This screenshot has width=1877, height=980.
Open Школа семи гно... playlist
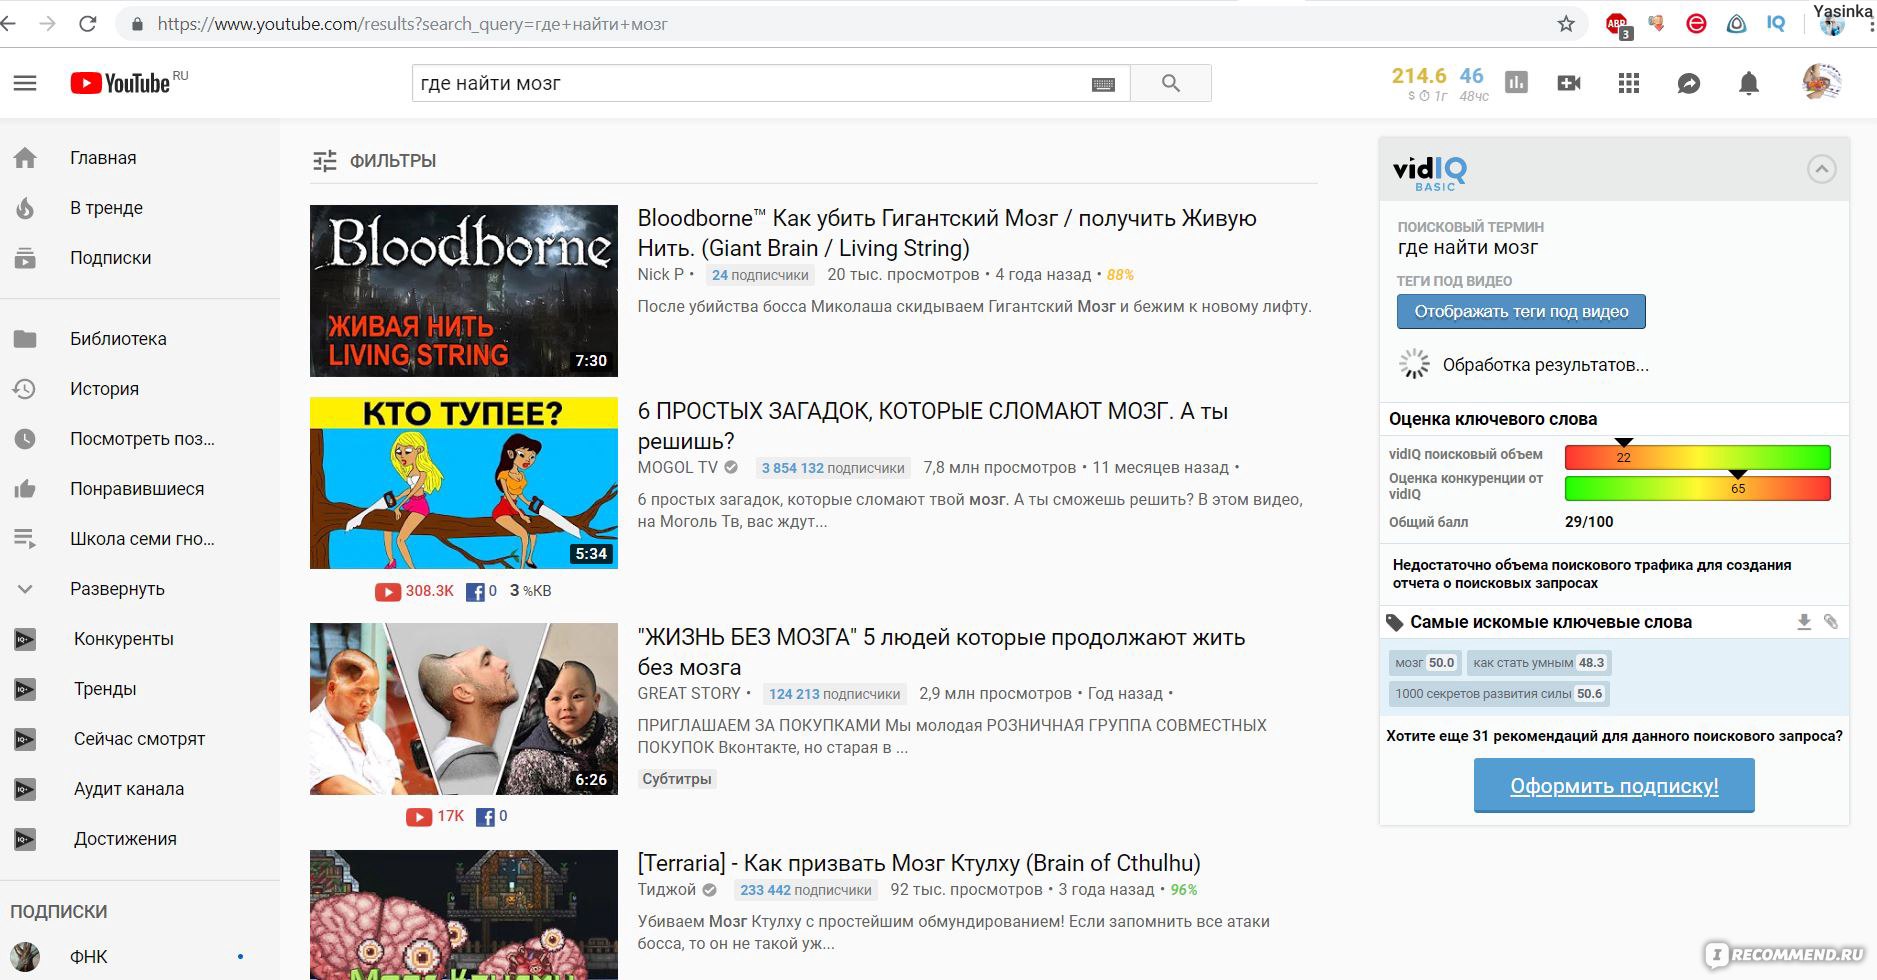click(x=140, y=539)
